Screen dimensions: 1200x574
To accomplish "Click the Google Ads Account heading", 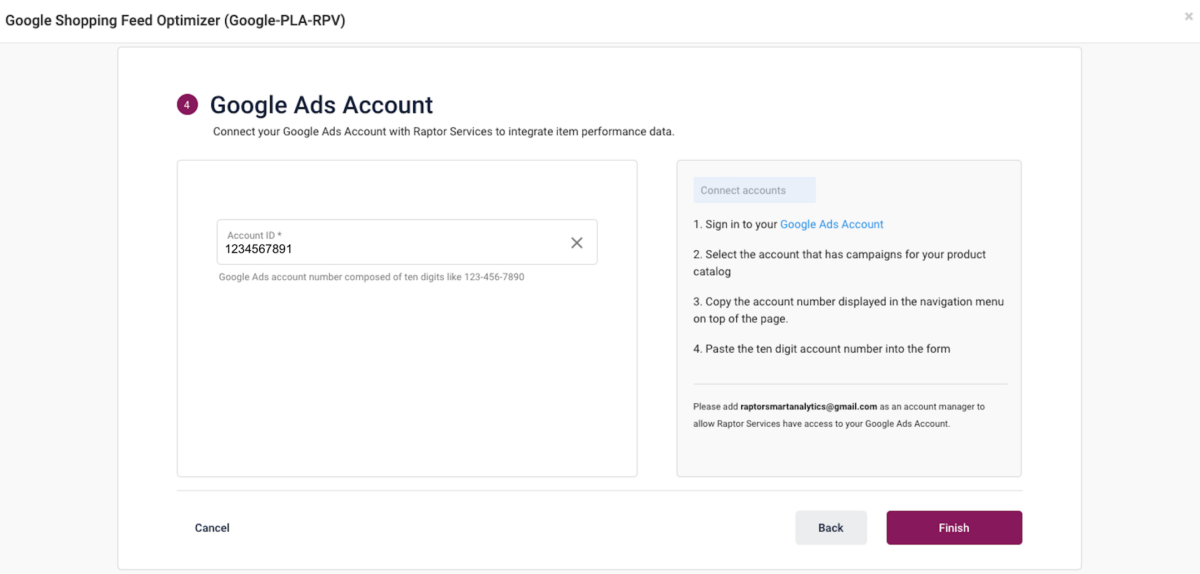I will [x=321, y=105].
